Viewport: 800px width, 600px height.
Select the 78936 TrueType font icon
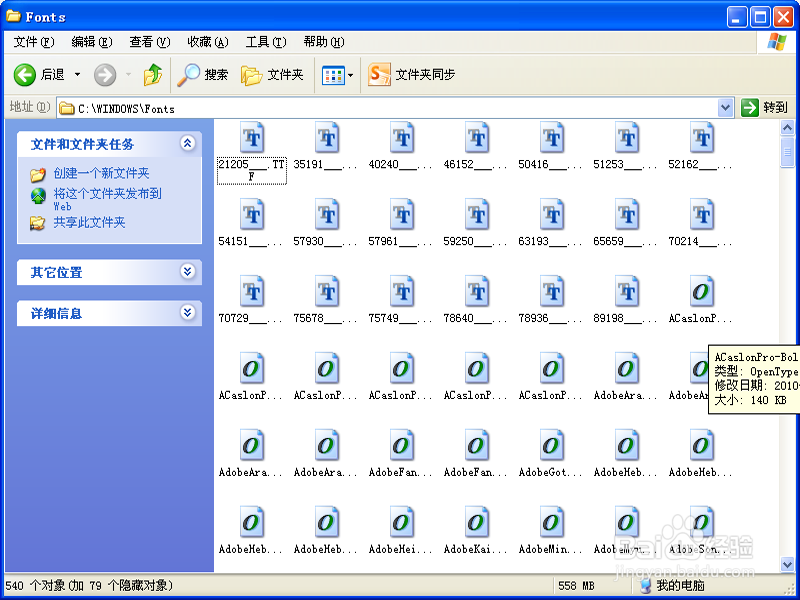click(x=552, y=292)
